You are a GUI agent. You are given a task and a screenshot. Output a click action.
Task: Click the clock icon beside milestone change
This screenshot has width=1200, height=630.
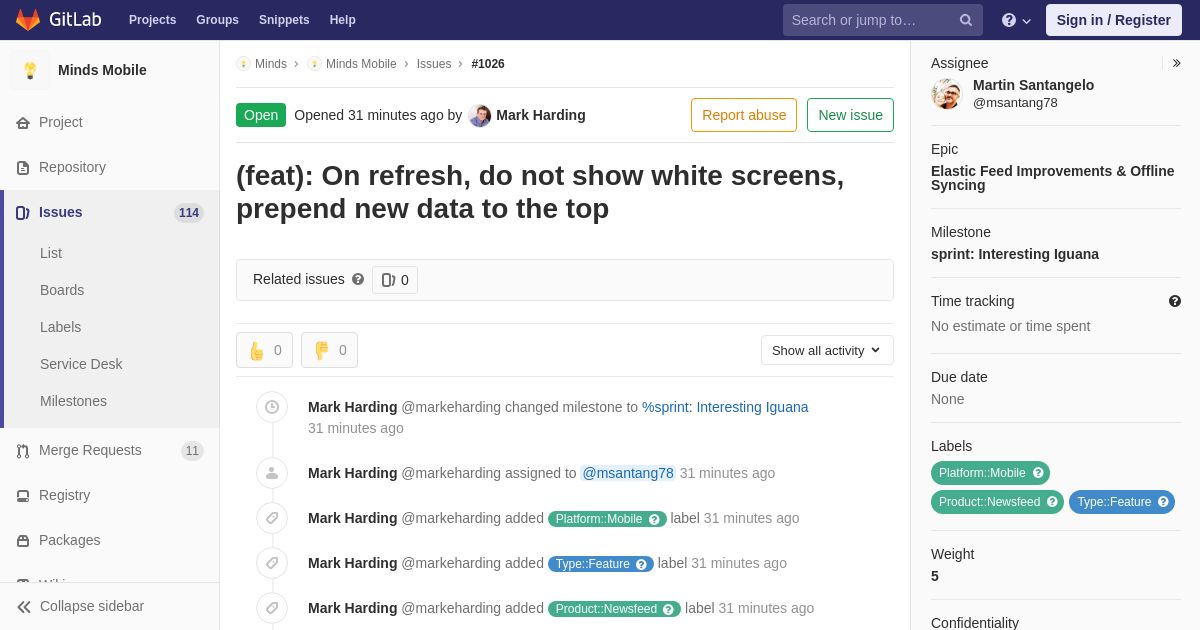[x=272, y=407]
